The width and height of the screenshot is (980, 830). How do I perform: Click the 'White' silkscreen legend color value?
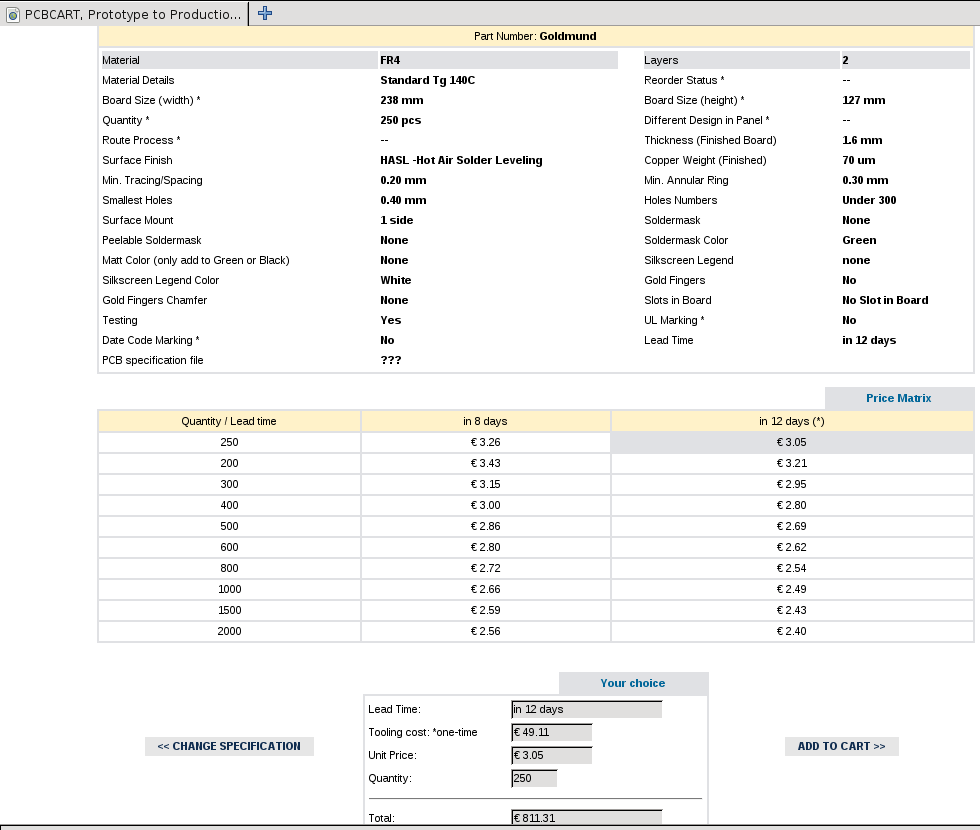point(396,280)
